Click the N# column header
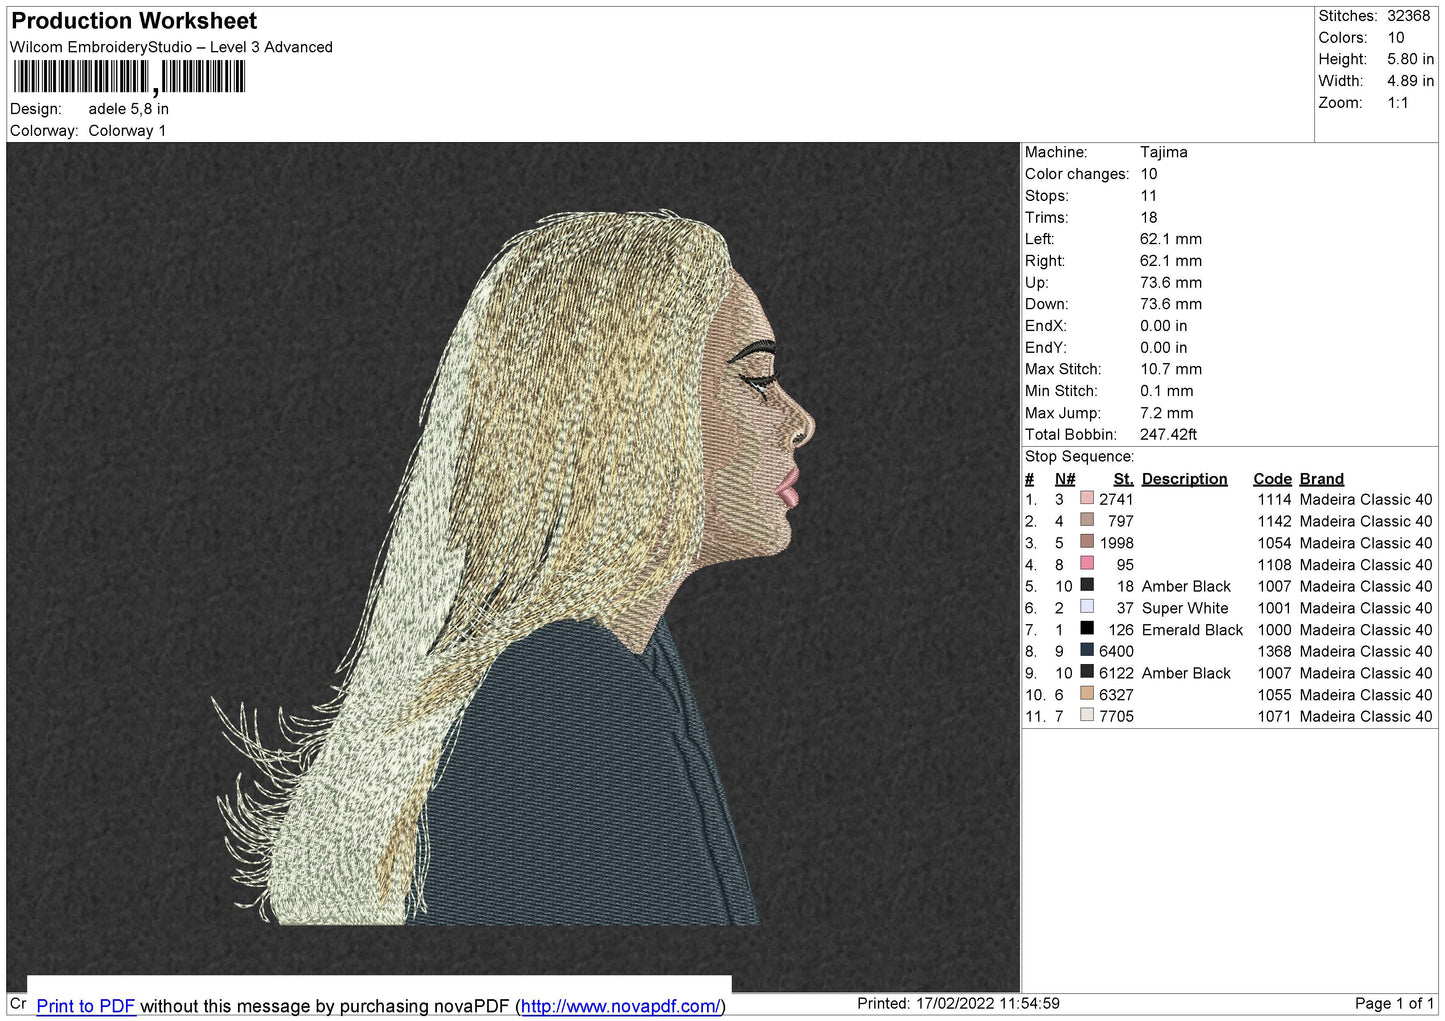Screen dimensions: 1445x1021 pyautogui.click(x=1065, y=479)
